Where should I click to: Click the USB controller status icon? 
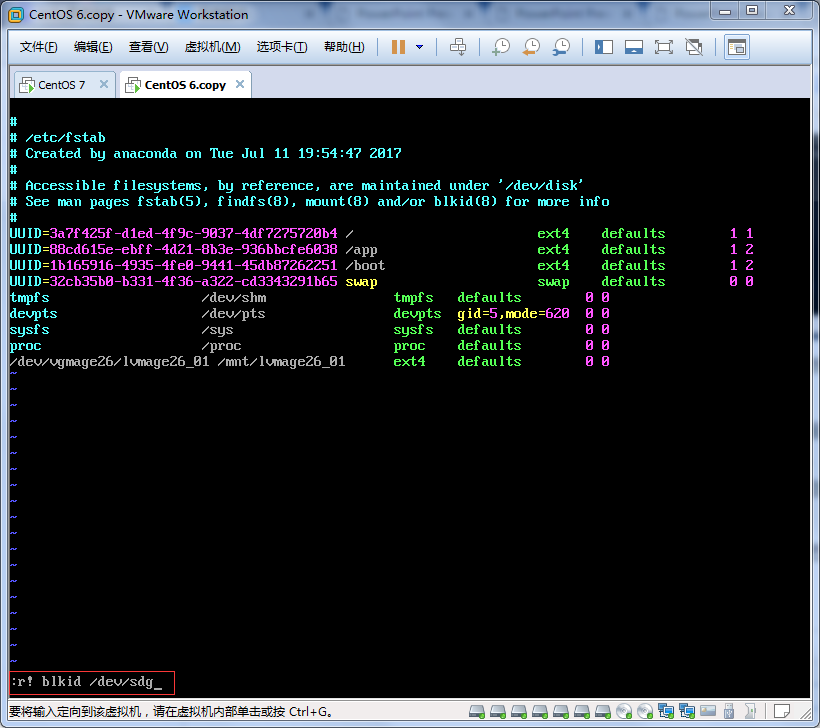[729, 711]
